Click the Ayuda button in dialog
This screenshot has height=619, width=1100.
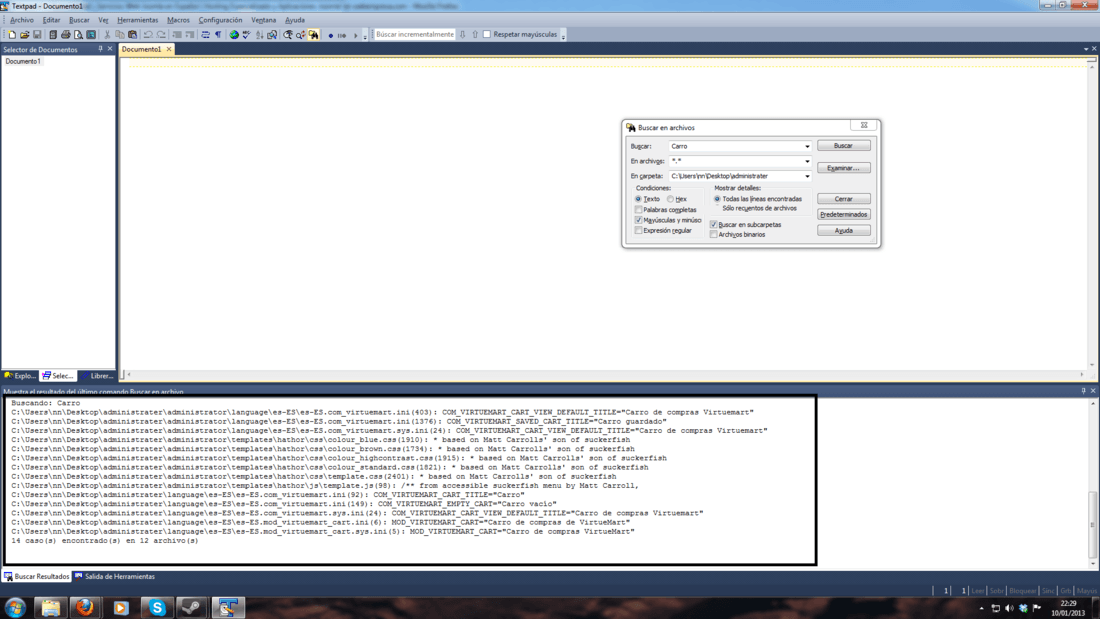point(843,231)
